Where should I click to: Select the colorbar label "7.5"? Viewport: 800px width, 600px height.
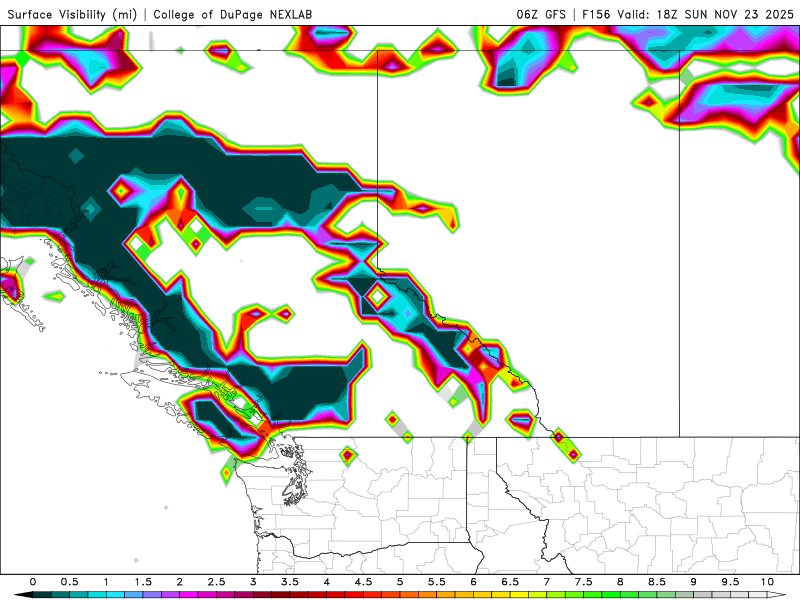(x=584, y=582)
